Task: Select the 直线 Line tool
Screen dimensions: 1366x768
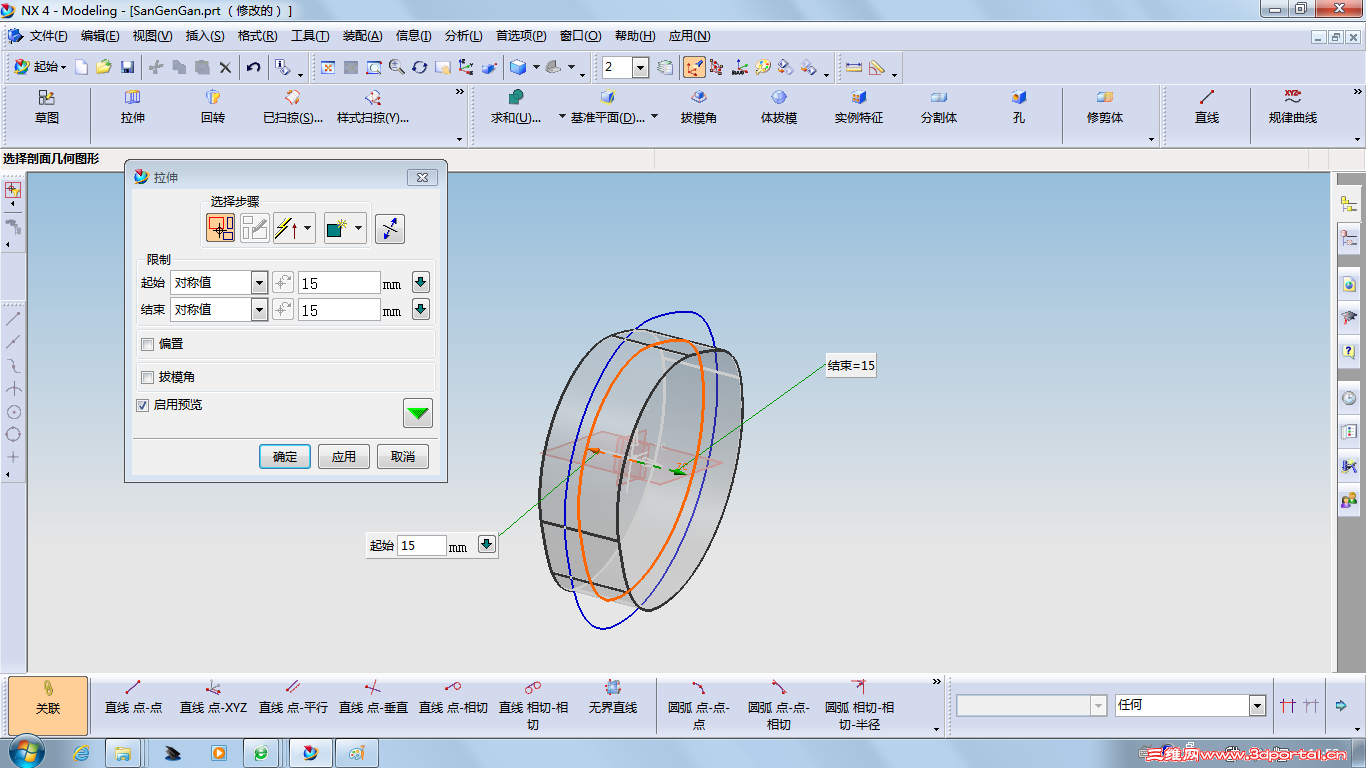Action: point(1207,107)
